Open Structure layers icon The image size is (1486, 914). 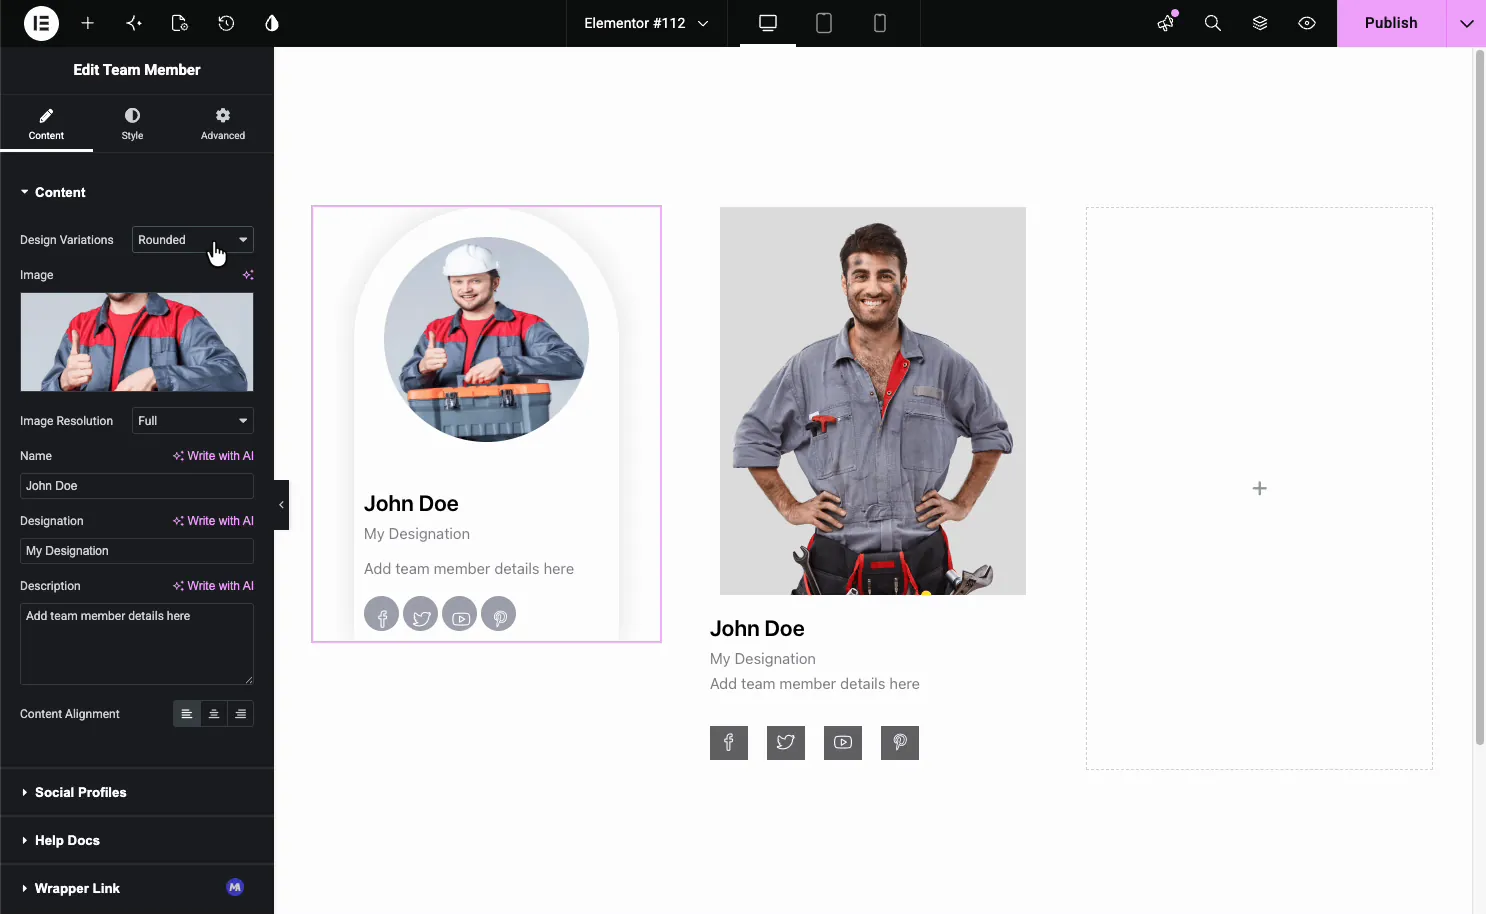point(1260,23)
